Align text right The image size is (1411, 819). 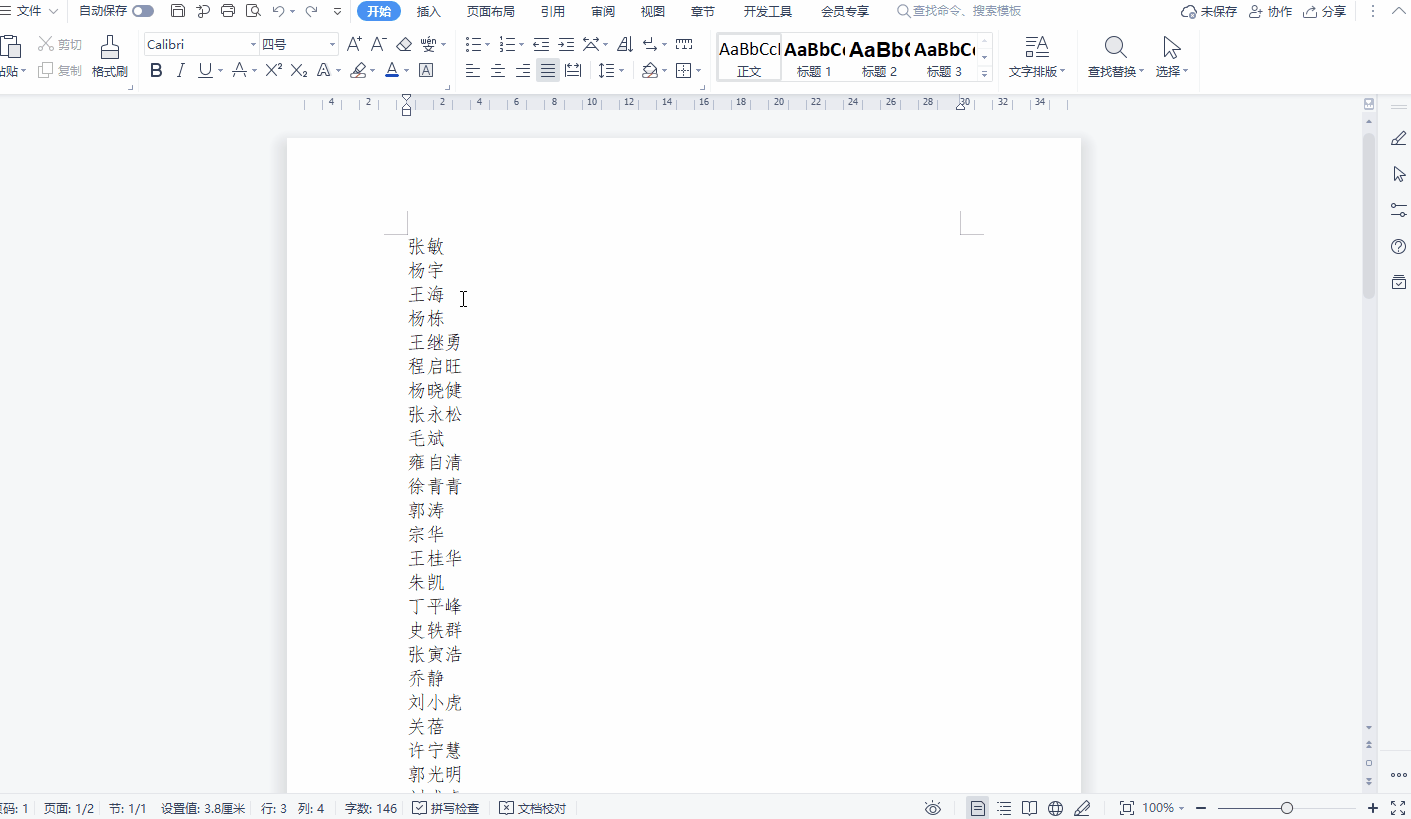(523, 70)
